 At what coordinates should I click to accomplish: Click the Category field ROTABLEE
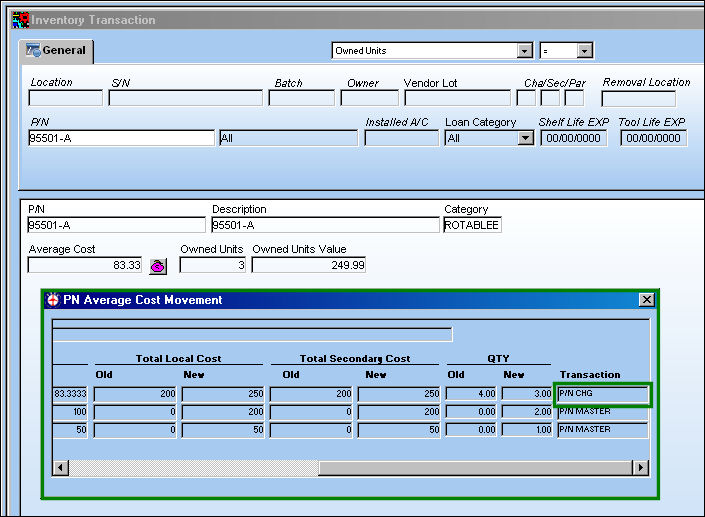[472, 225]
